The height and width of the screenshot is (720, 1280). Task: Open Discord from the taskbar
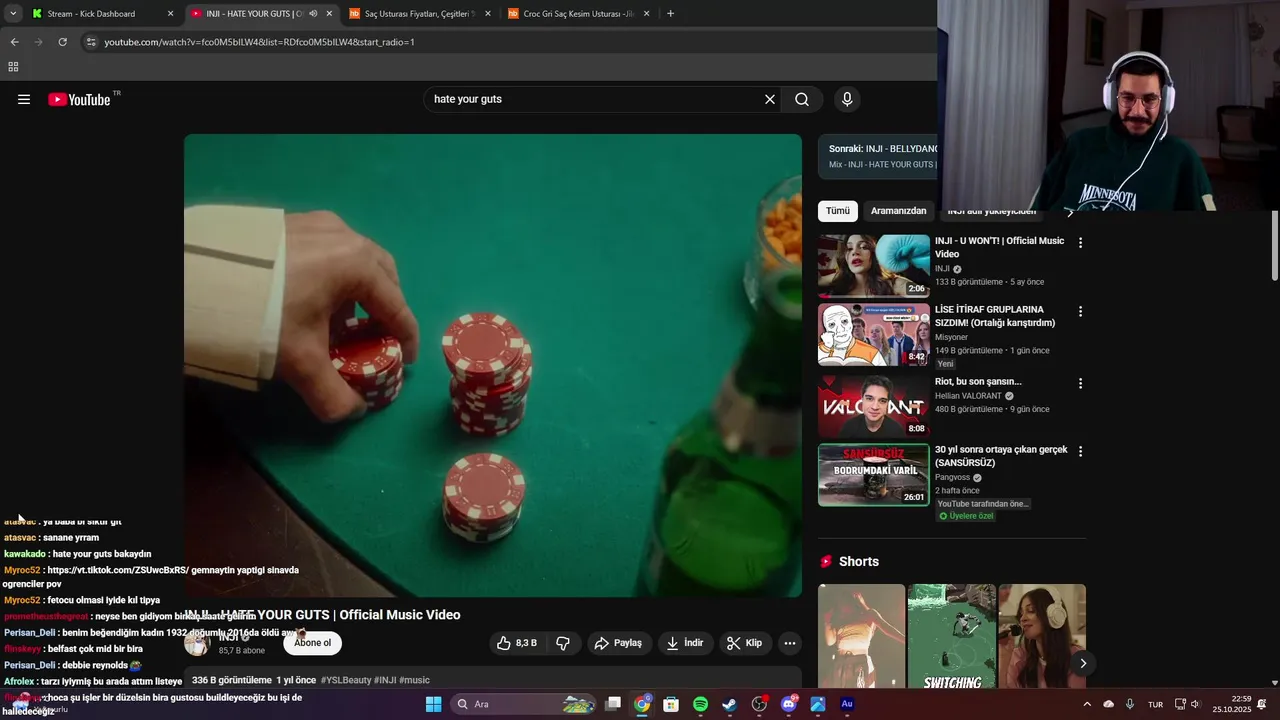click(x=788, y=704)
